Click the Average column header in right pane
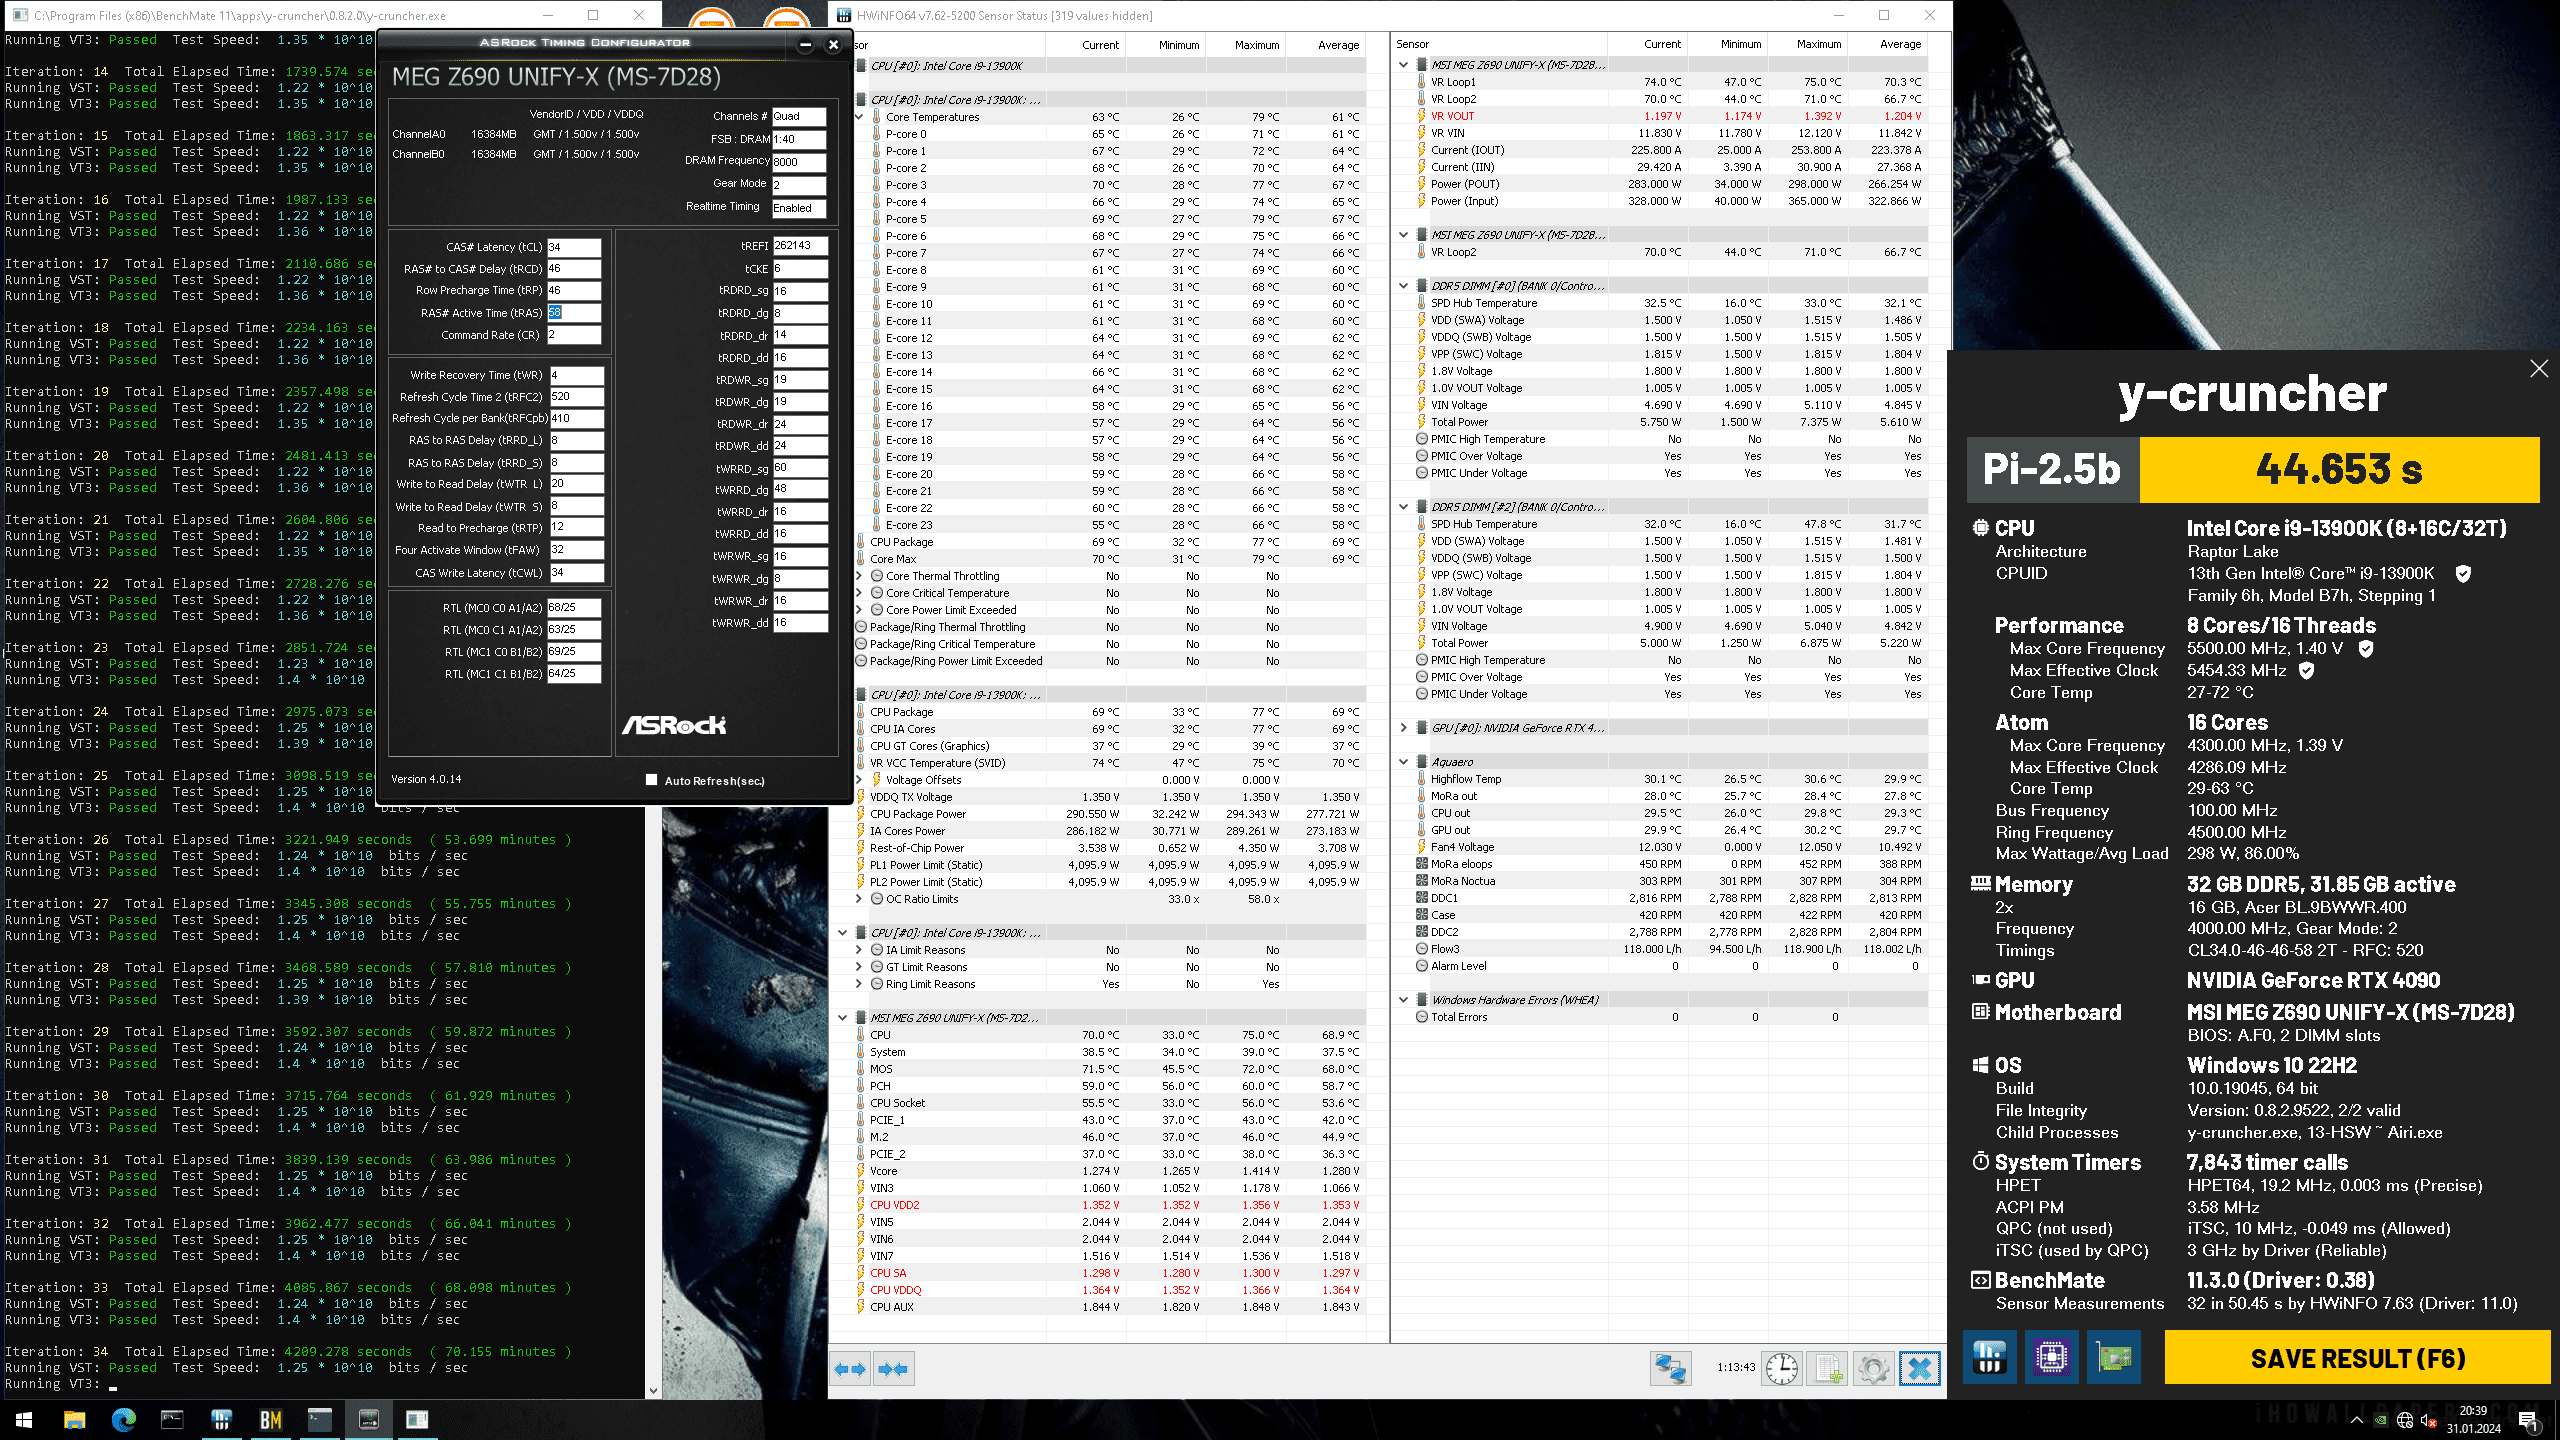The image size is (2560, 1440). (1899, 44)
